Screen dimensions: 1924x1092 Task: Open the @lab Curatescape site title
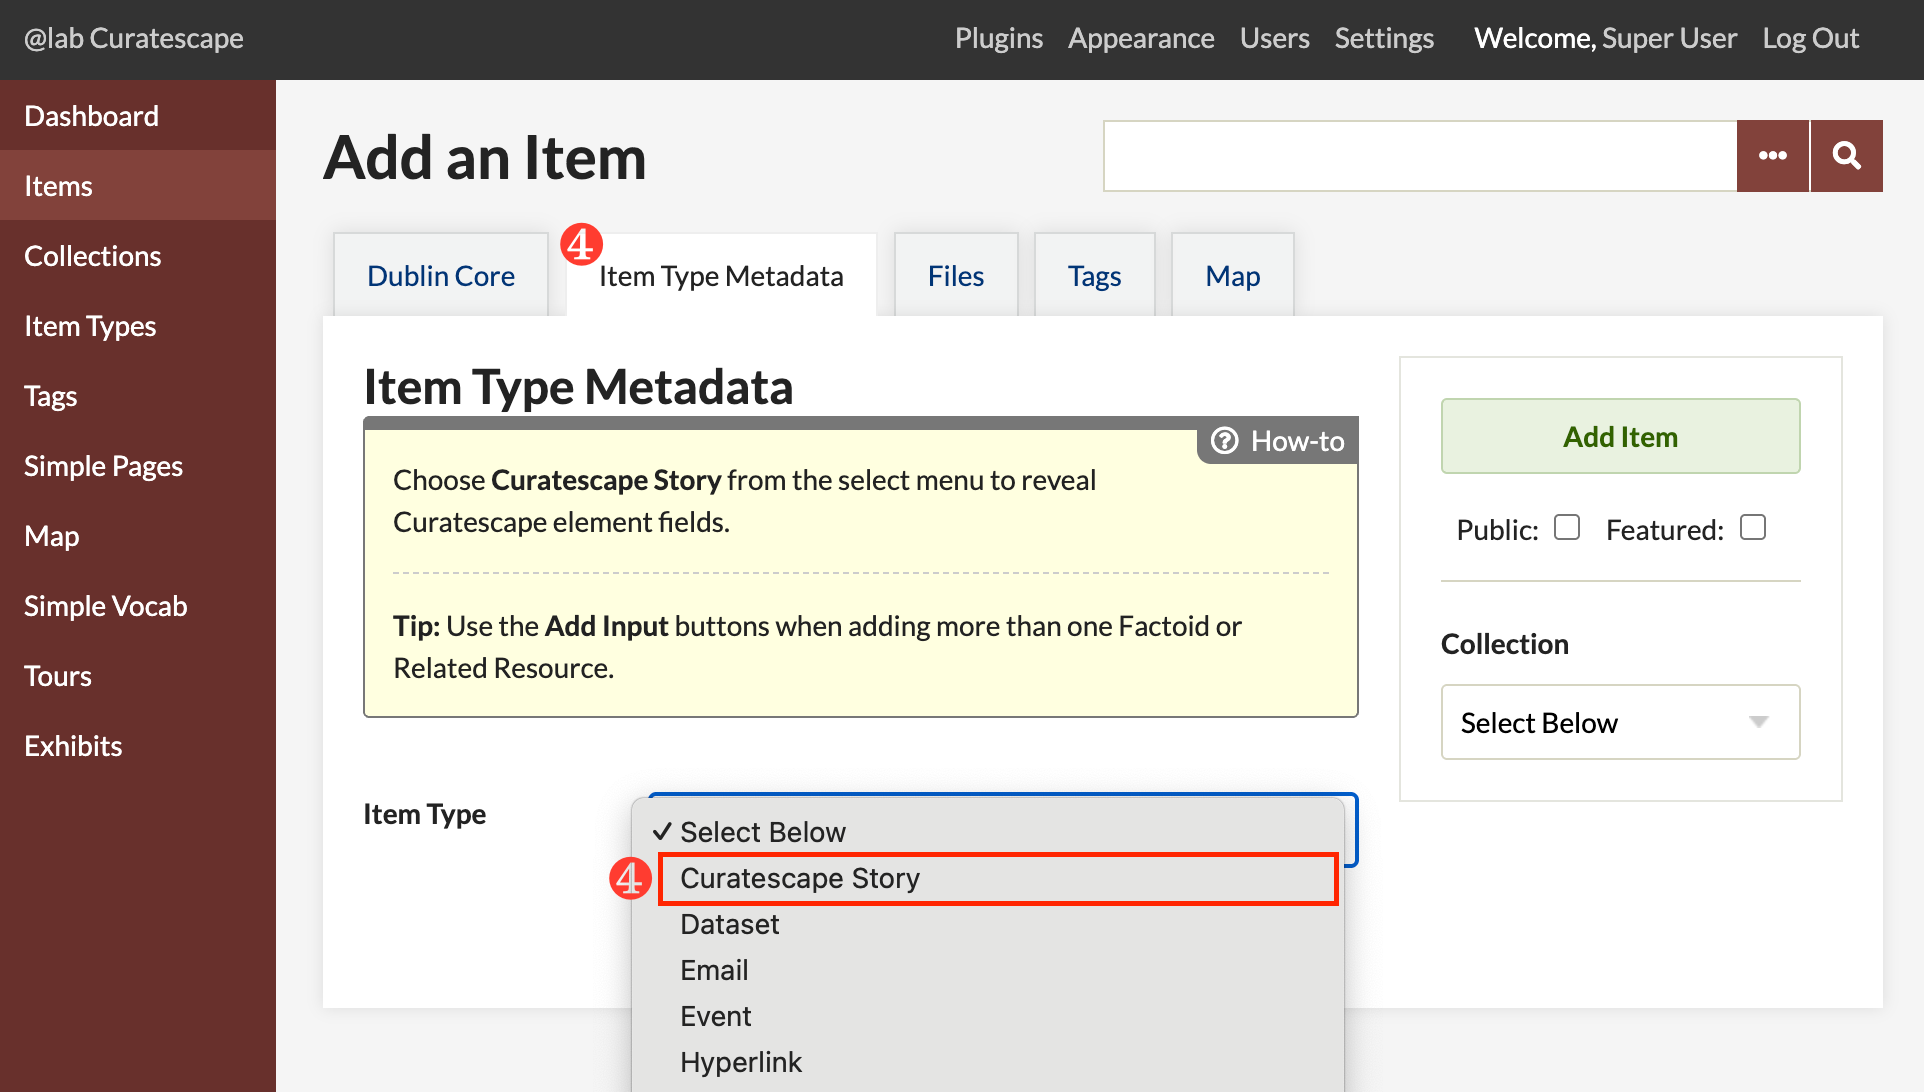(134, 38)
